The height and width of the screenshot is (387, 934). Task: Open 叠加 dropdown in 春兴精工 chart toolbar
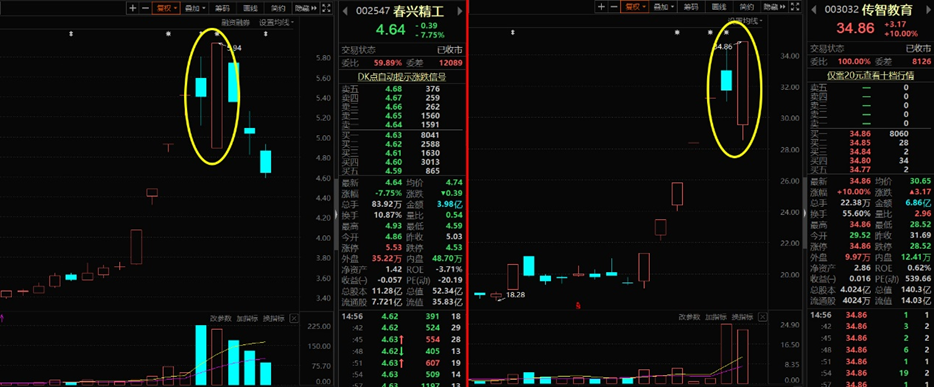[195, 8]
